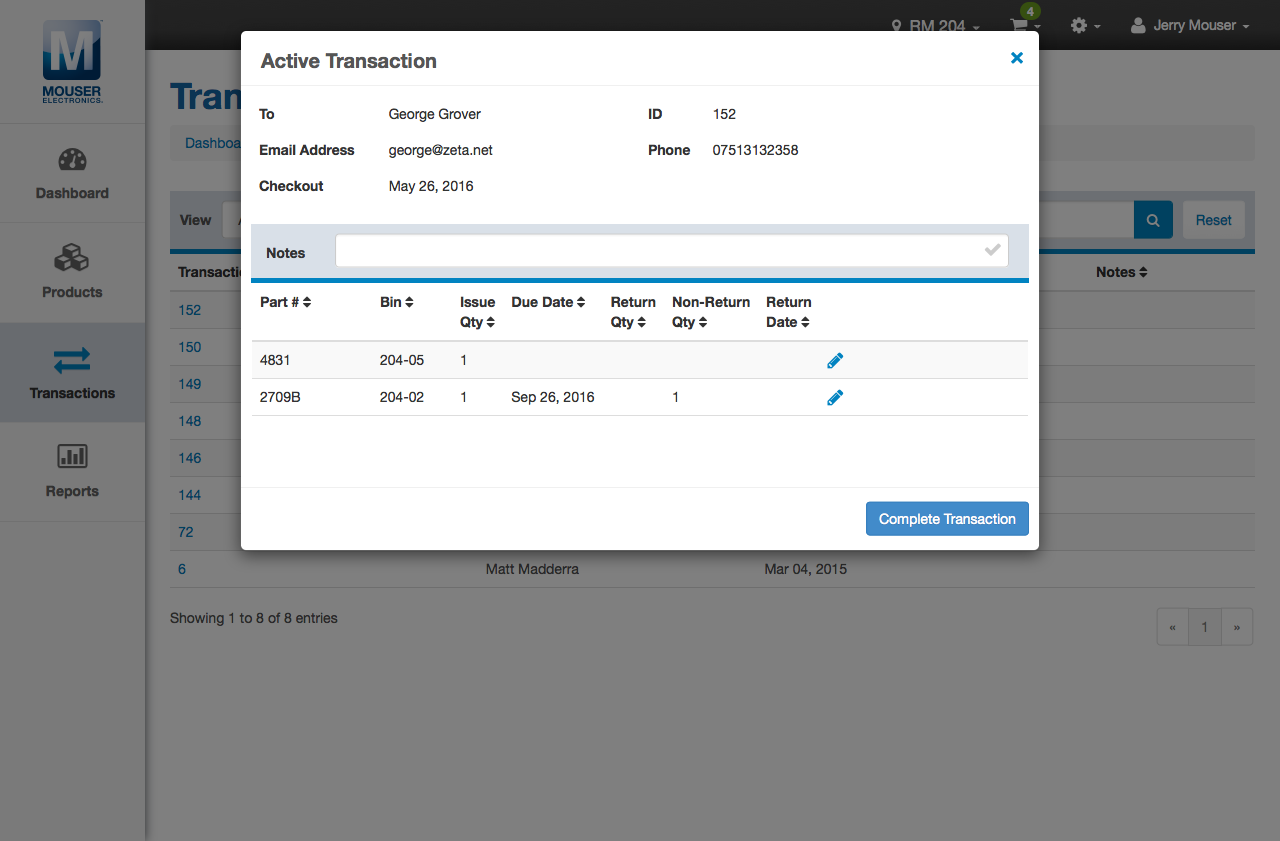1280x841 pixels.
Task: Toggle sorting on the Return Date column
Action: (788, 312)
